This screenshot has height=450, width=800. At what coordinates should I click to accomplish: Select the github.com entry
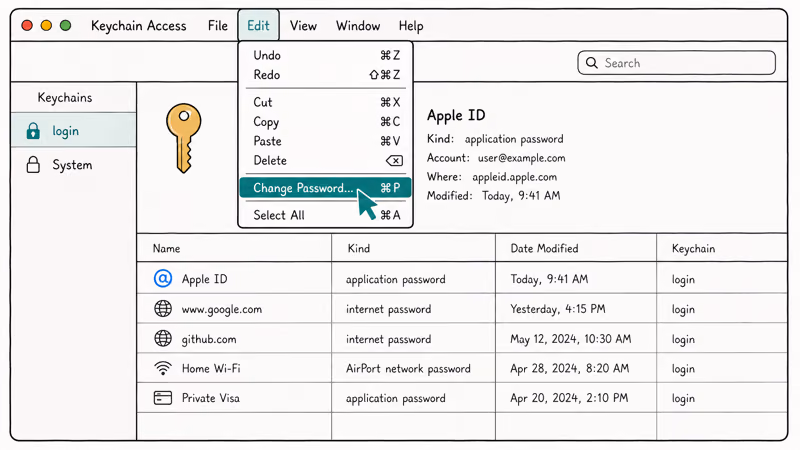(x=209, y=339)
